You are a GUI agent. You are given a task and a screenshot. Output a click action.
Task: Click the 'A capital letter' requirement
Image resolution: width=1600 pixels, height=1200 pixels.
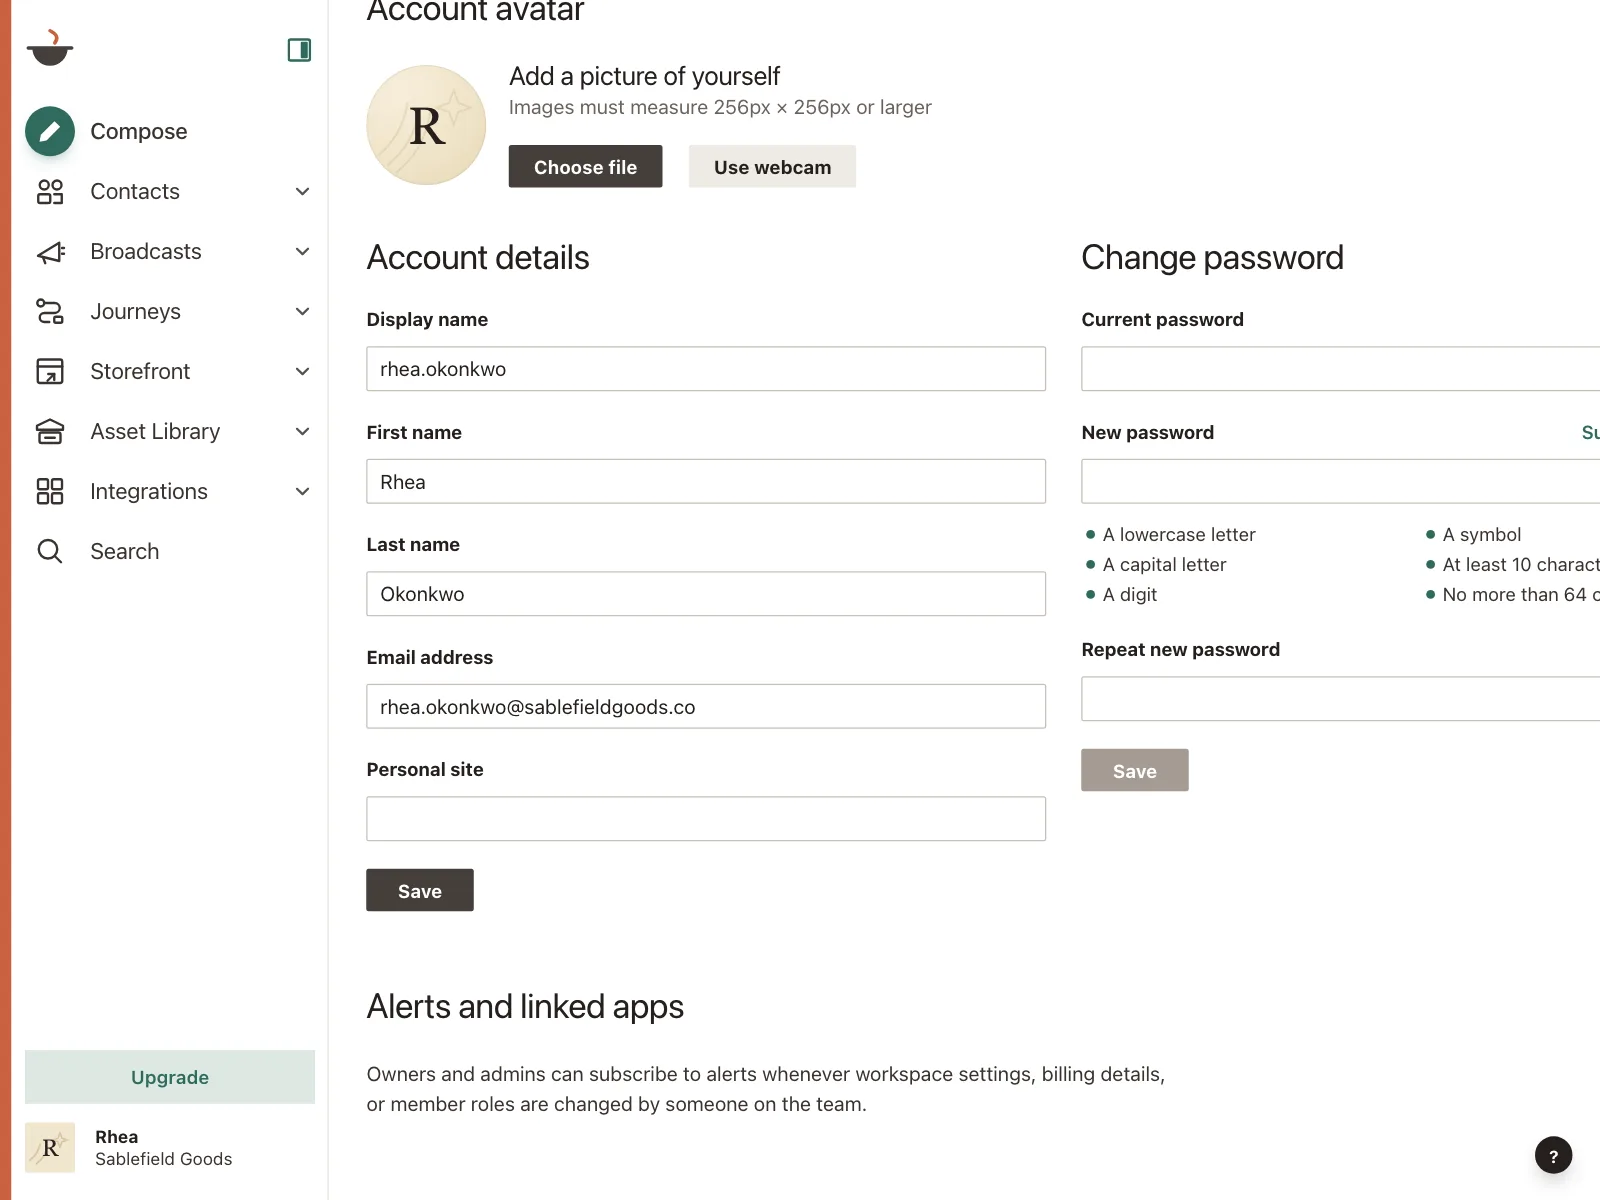click(x=1164, y=565)
